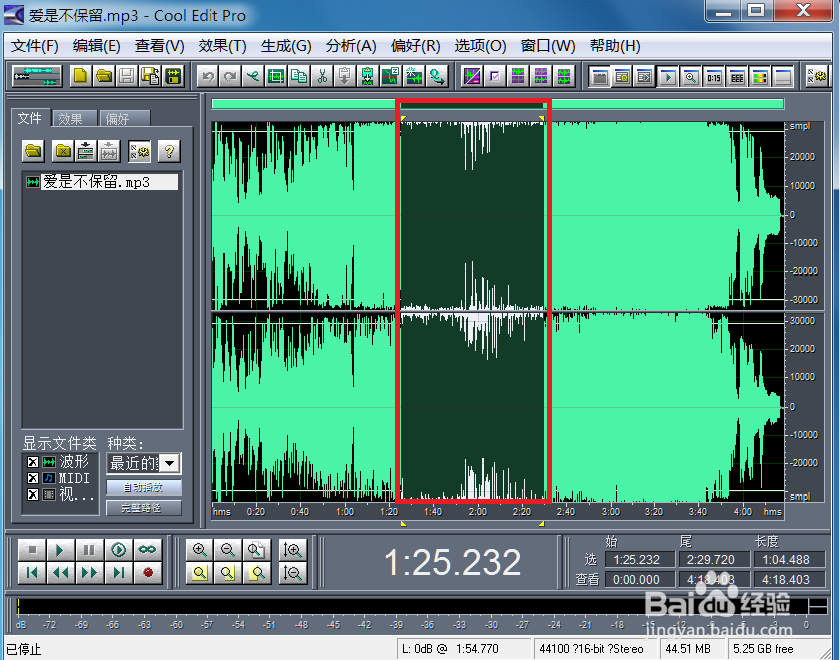Viewport: 840px width, 660px height.
Task: Open the 编辑(E) menu
Action: pos(97,46)
